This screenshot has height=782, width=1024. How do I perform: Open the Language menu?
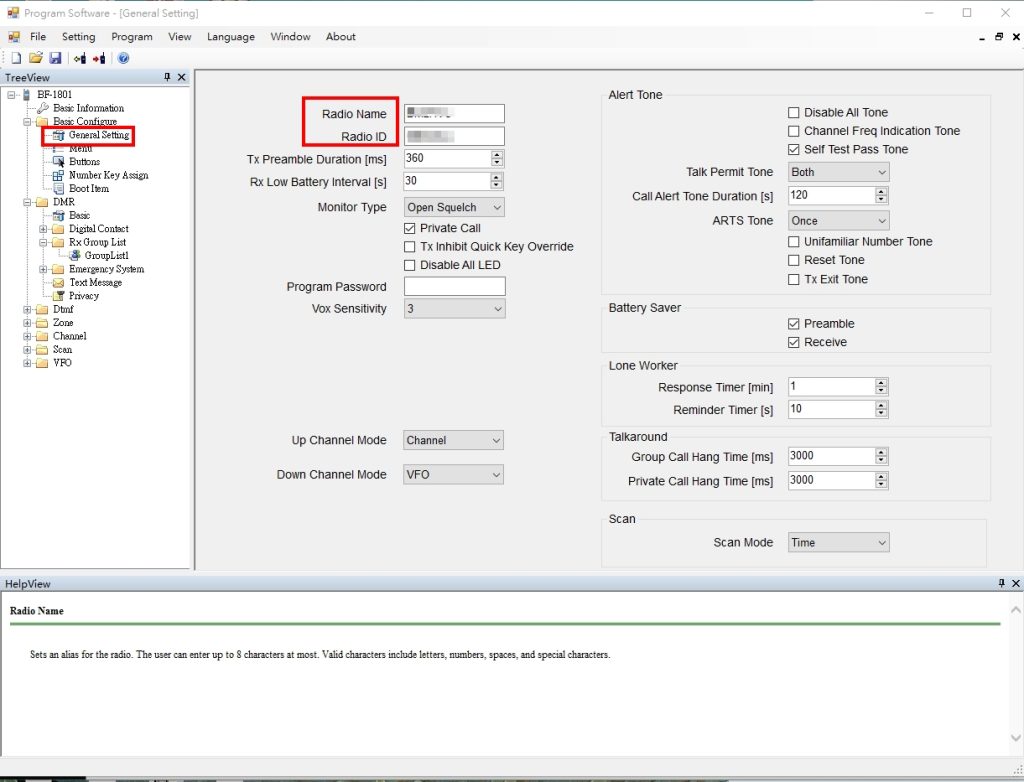231,37
